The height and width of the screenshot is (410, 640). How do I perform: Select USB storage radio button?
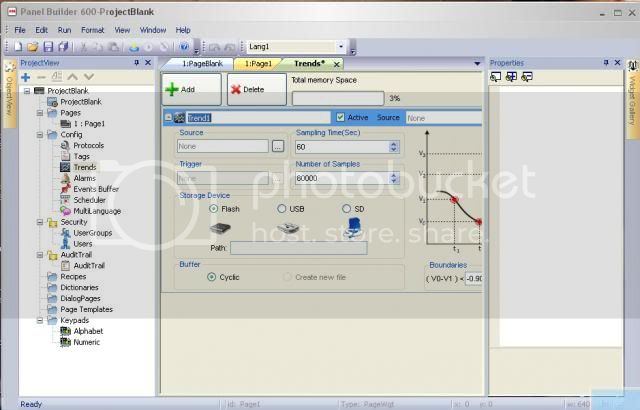(281, 209)
